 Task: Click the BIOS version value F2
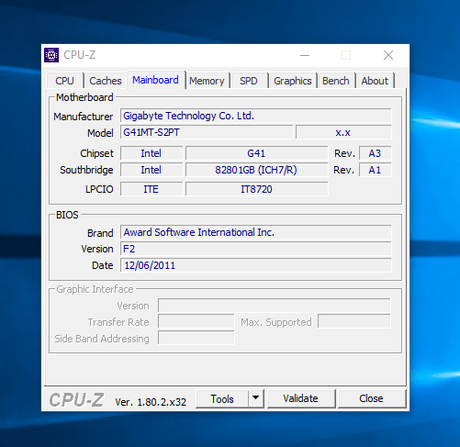click(255, 249)
